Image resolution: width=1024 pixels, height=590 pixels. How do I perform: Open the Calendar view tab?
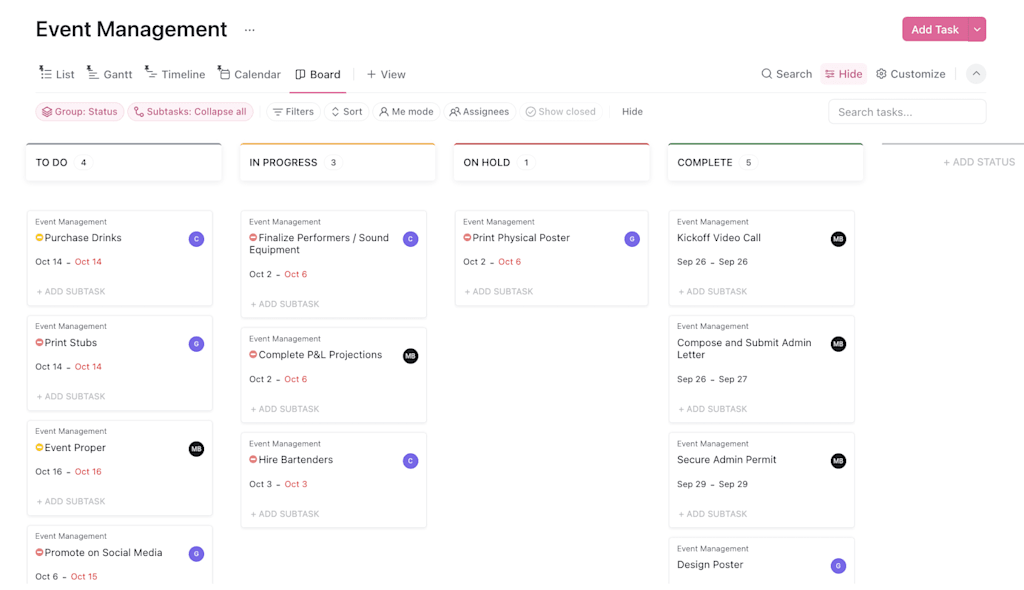249,74
